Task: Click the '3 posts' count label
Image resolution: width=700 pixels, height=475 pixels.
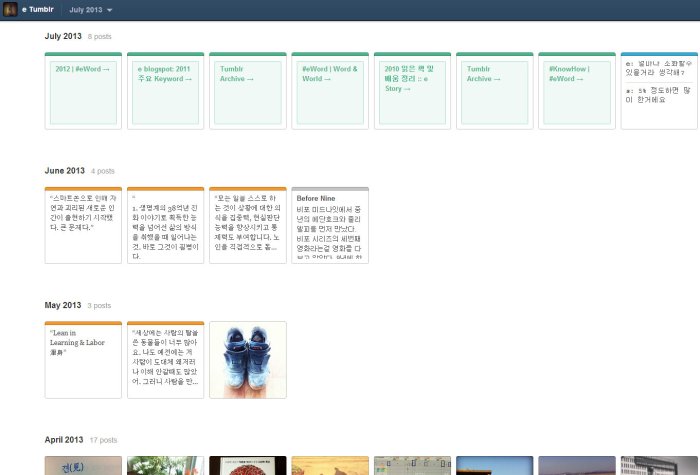Action: 99,305
